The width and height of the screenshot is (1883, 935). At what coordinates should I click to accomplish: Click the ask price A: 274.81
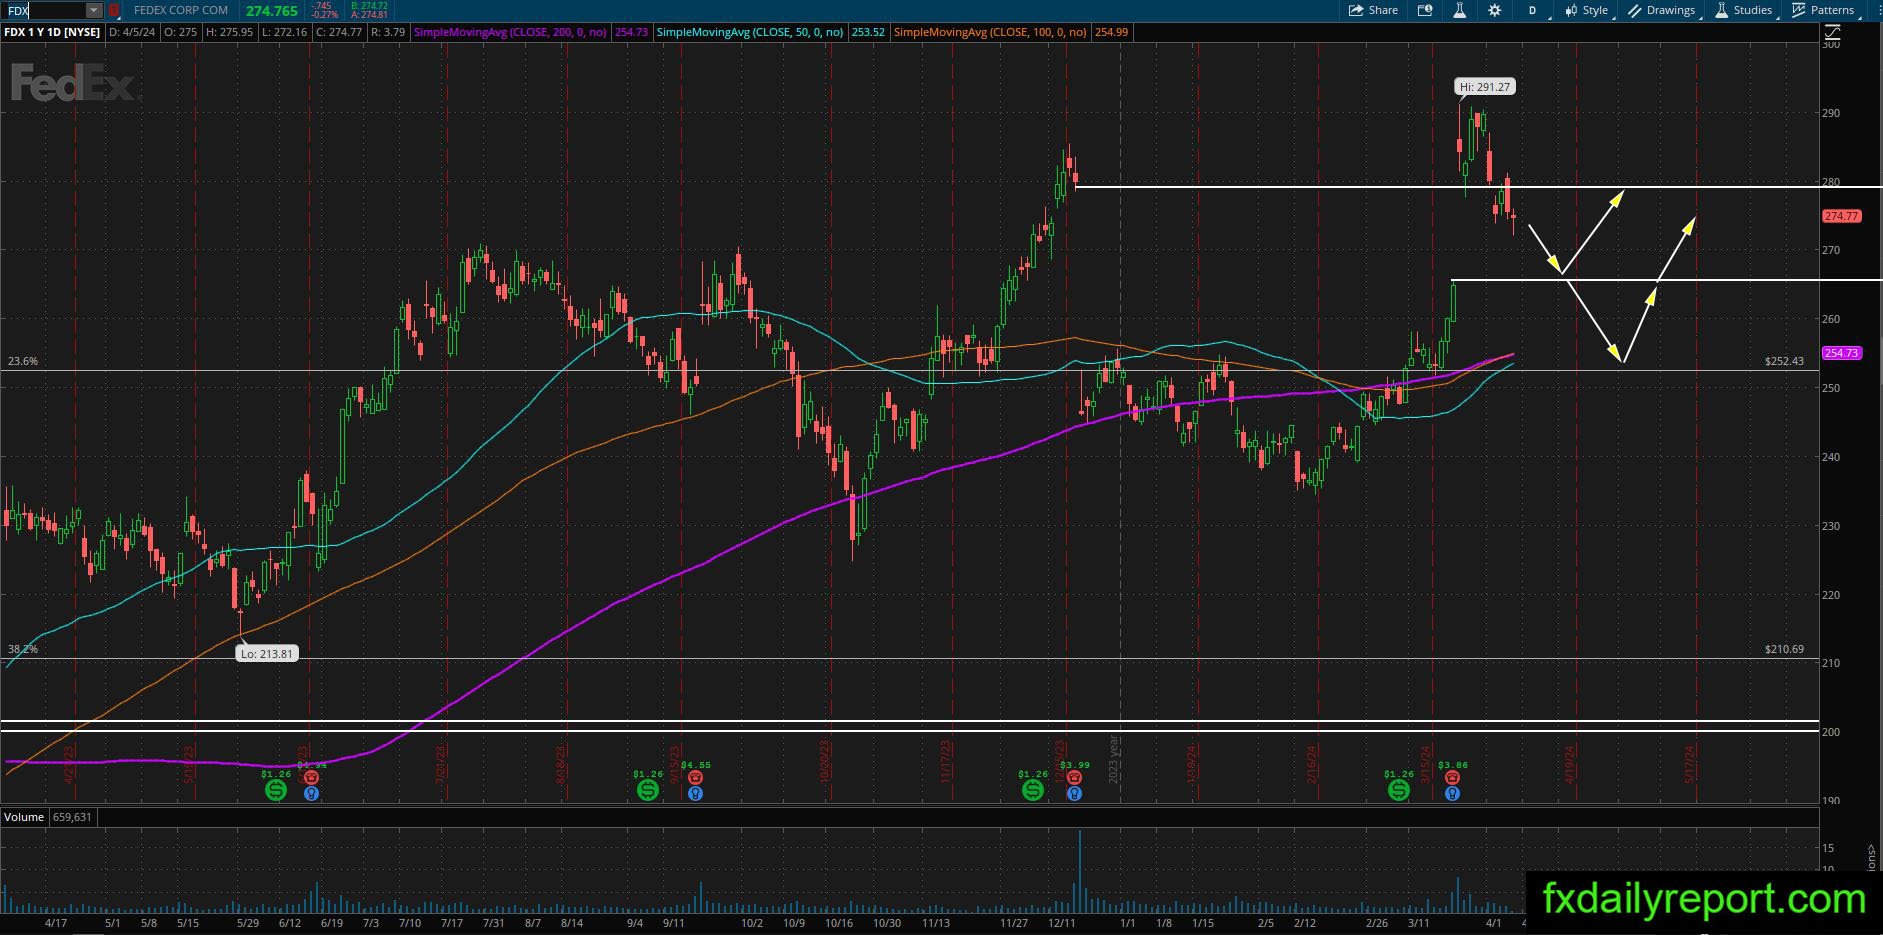369,15
